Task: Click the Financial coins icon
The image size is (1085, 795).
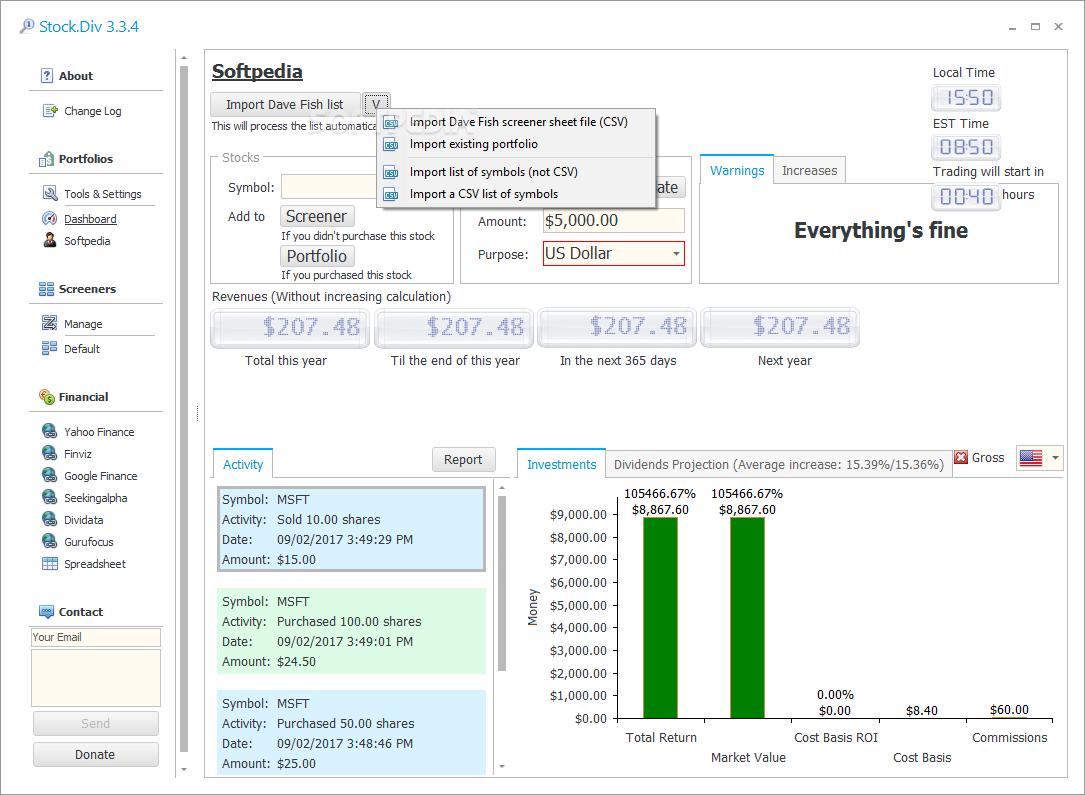Action: click(46, 397)
